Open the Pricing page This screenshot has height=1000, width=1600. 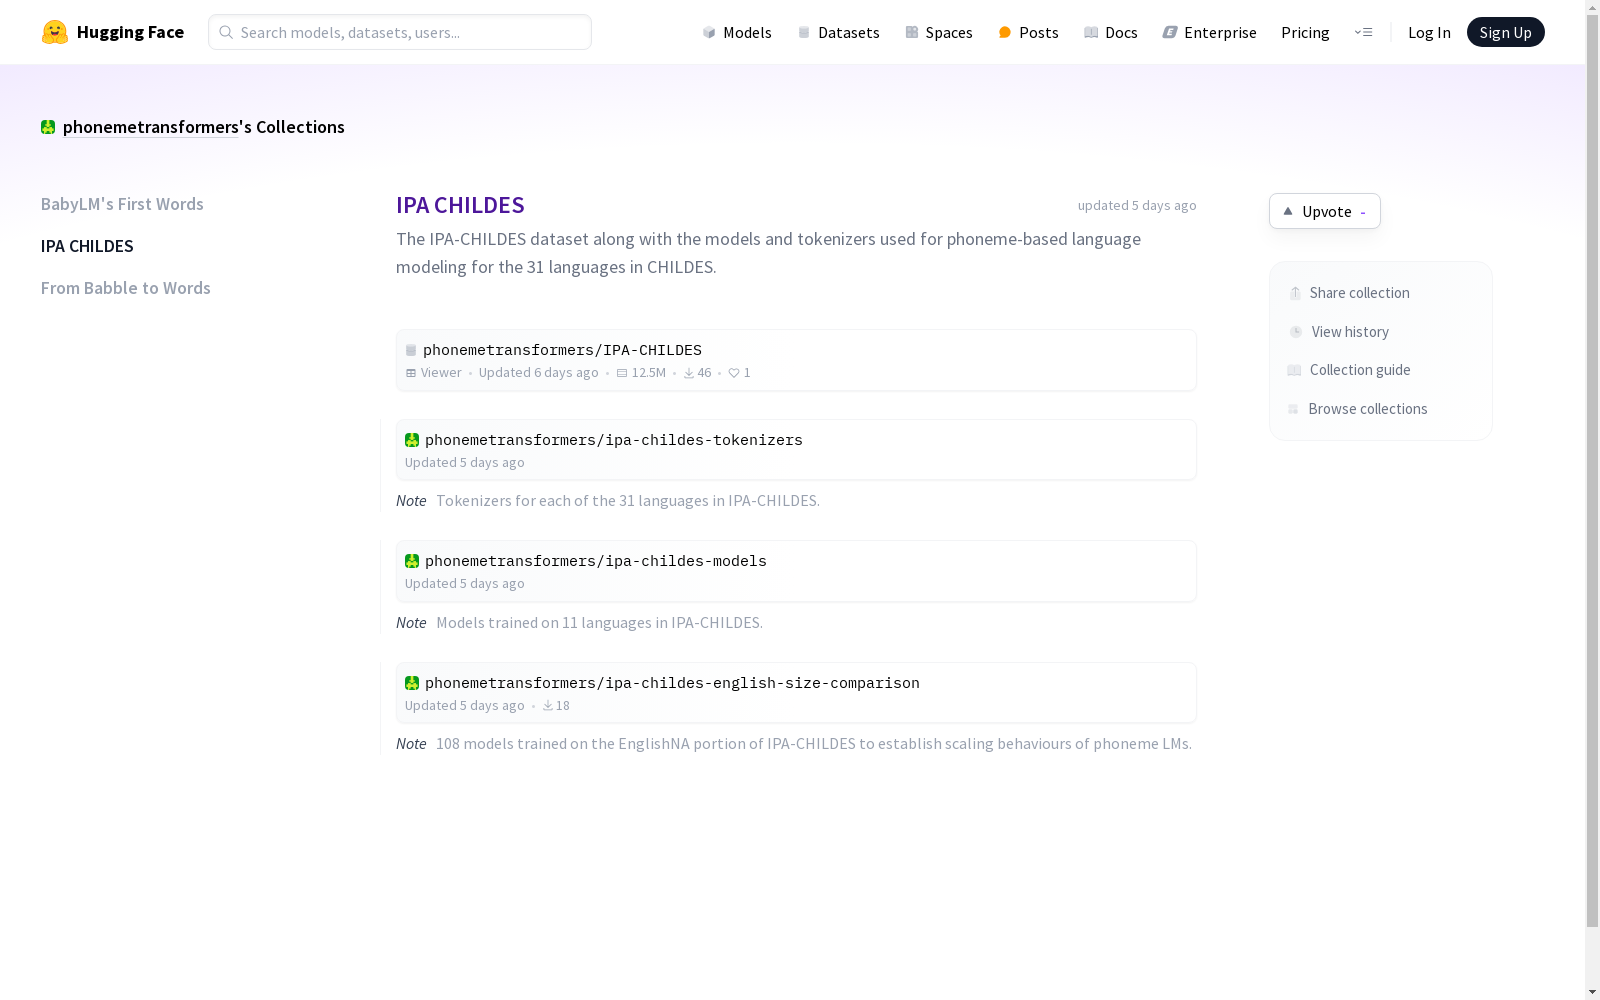(x=1305, y=32)
